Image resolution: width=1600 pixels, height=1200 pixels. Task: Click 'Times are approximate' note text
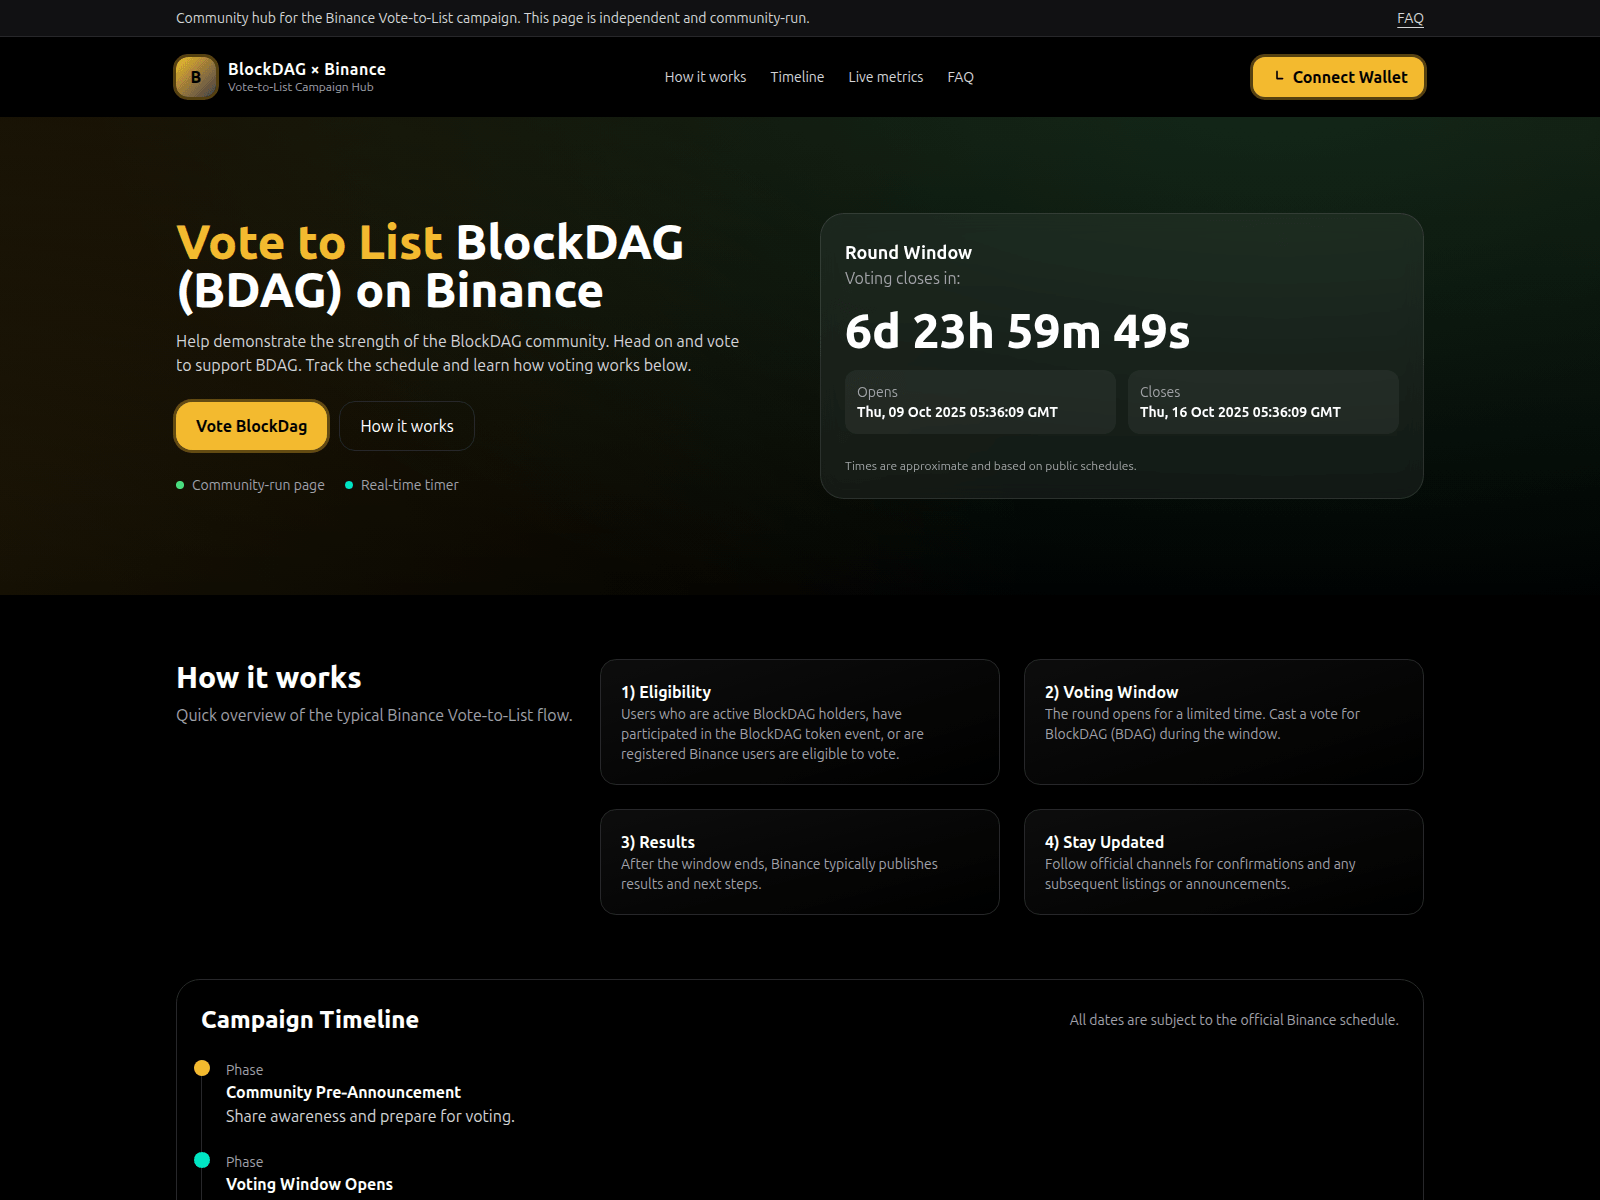click(x=990, y=466)
